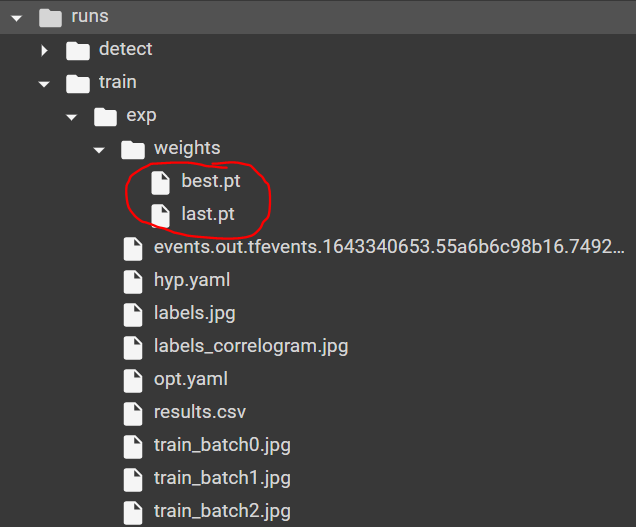Expand the detect folder arrow
Viewport: 636px width, 527px height.
pos(44,50)
